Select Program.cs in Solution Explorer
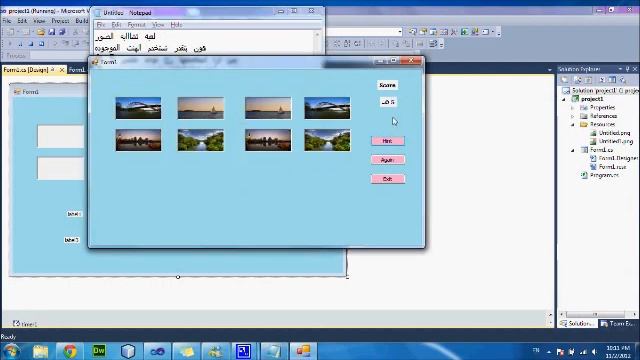This screenshot has height=360, width=640. tap(604, 175)
